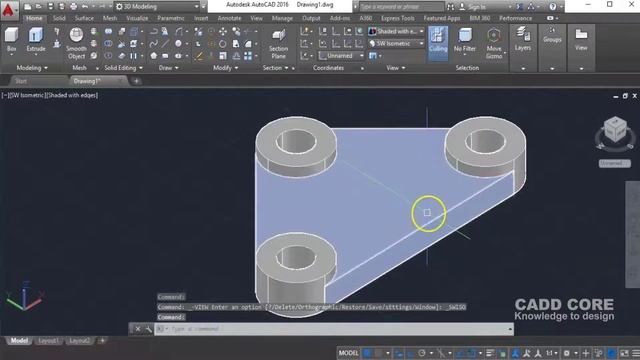Add a new drawing tab with plus

136,81
